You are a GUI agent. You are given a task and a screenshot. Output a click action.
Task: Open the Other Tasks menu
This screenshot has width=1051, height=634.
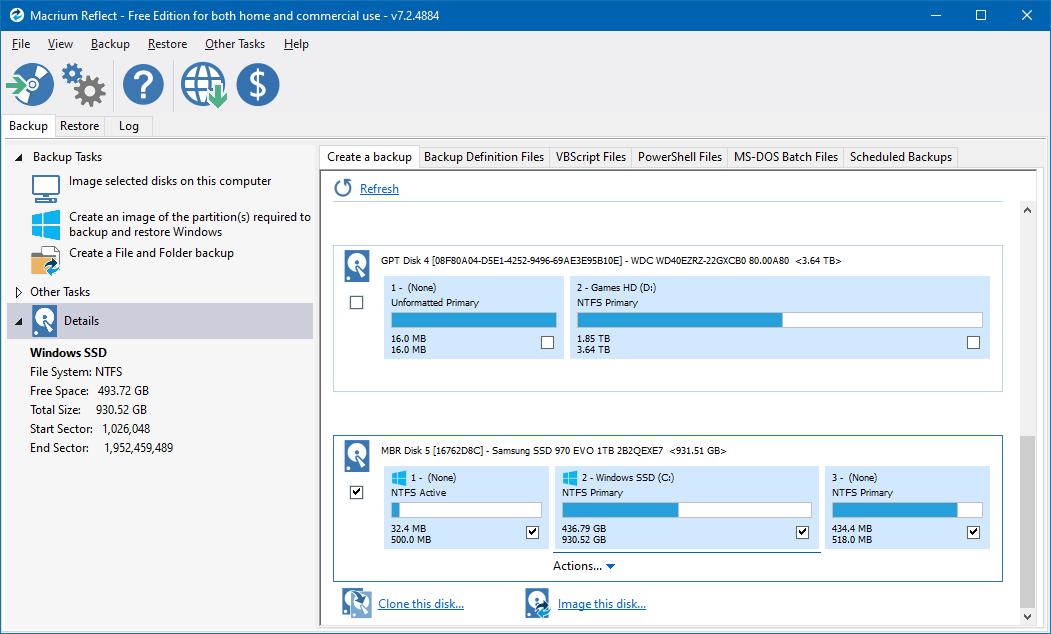pyautogui.click(x=235, y=44)
